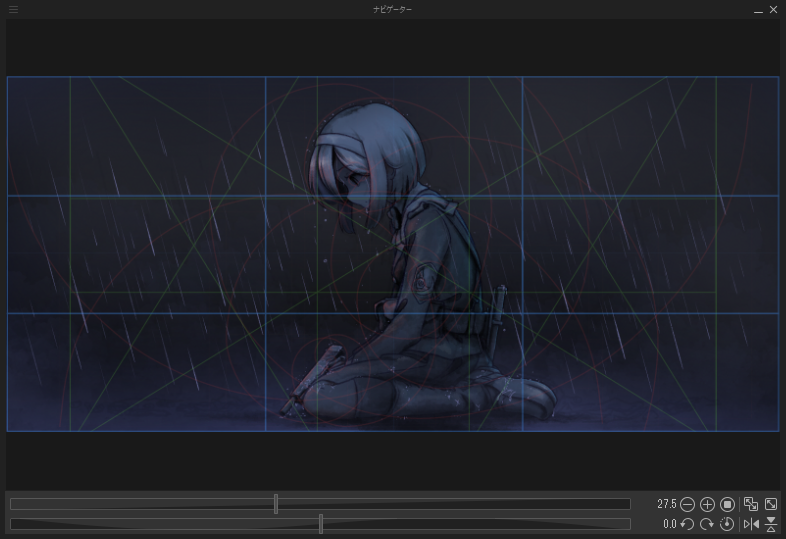Toggle flip horizontal view
This screenshot has width=786, height=539.
pos(751,524)
